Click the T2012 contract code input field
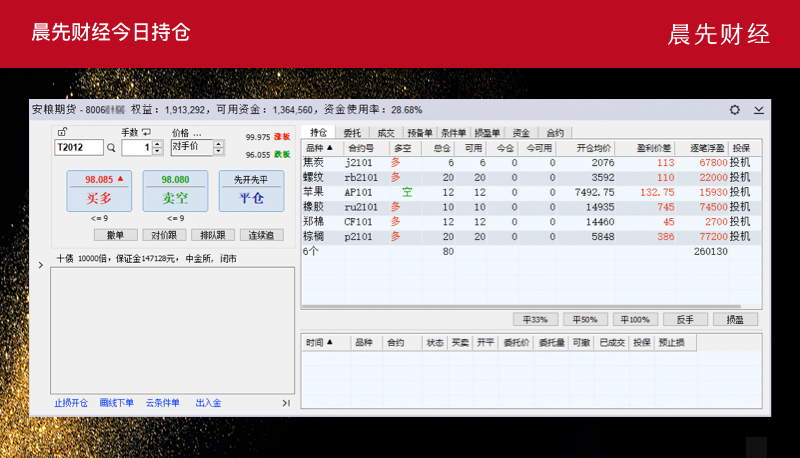The width and height of the screenshot is (800, 458). pyautogui.click(x=78, y=148)
